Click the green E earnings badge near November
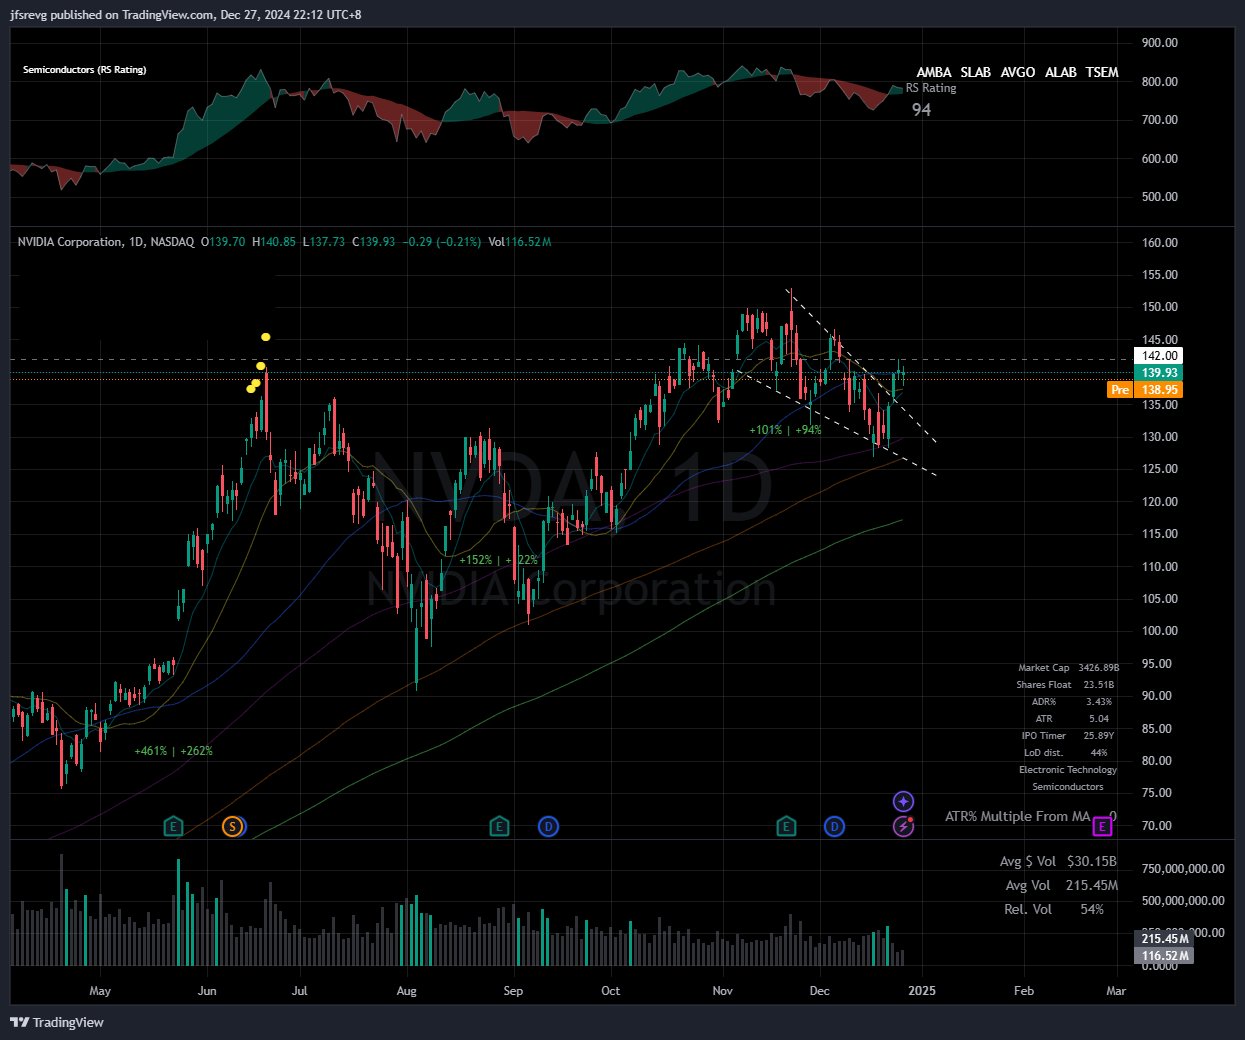The width and height of the screenshot is (1245, 1040). click(785, 827)
